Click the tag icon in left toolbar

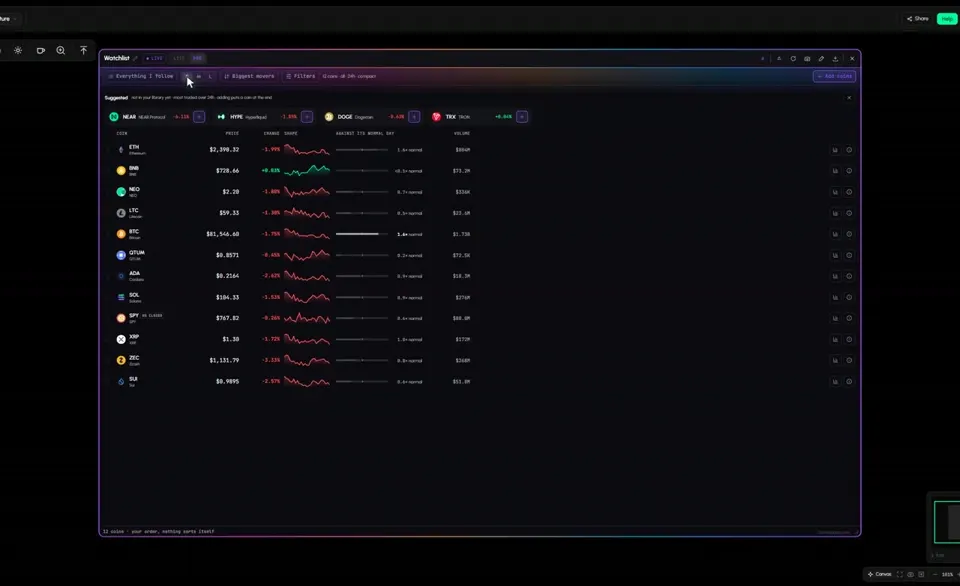point(40,50)
